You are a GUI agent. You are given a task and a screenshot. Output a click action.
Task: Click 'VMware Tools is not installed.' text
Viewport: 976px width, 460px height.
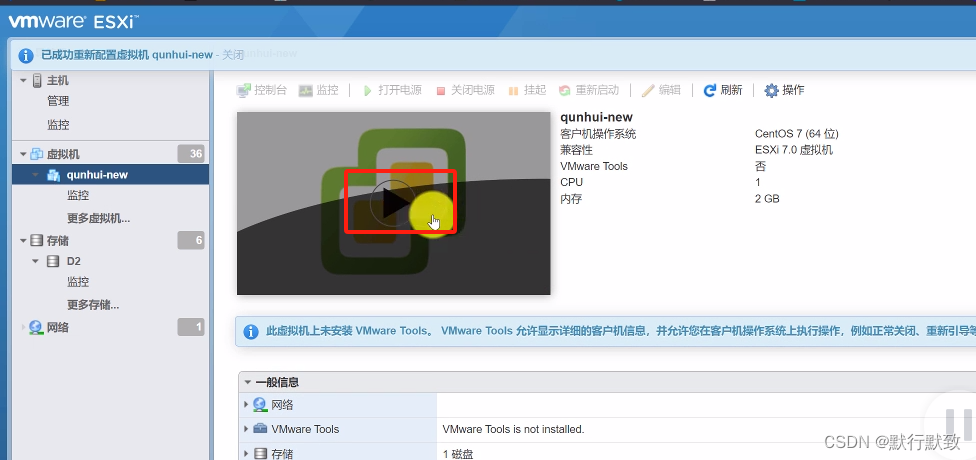pyautogui.click(x=514, y=429)
